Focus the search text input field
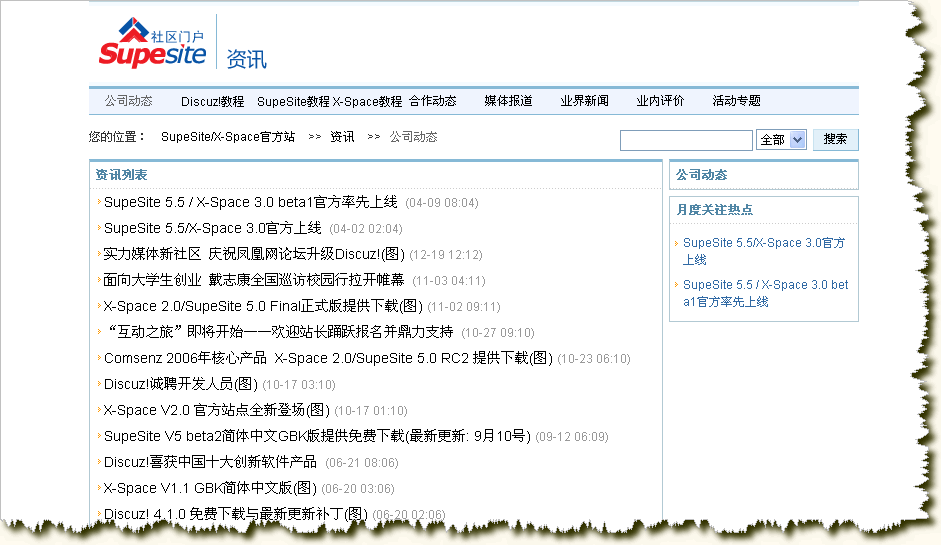 tap(686, 140)
